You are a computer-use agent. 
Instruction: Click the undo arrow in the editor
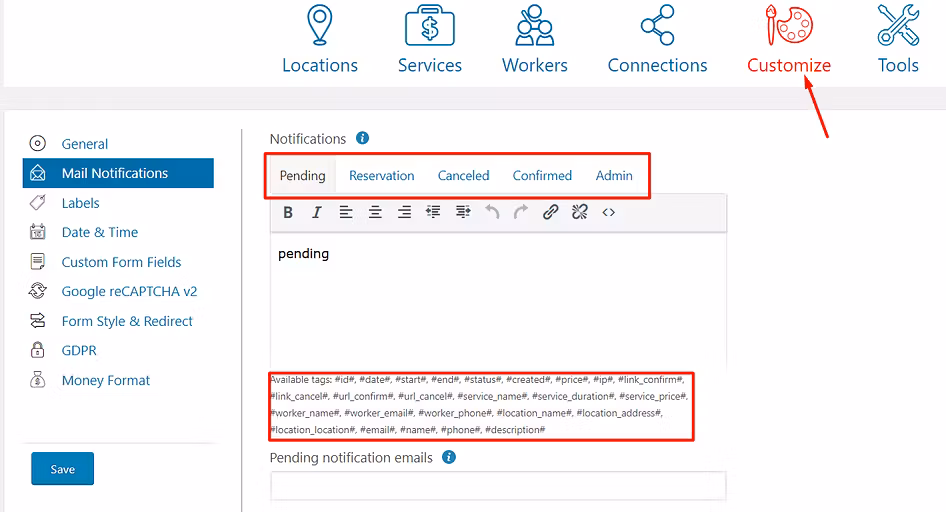click(x=492, y=212)
